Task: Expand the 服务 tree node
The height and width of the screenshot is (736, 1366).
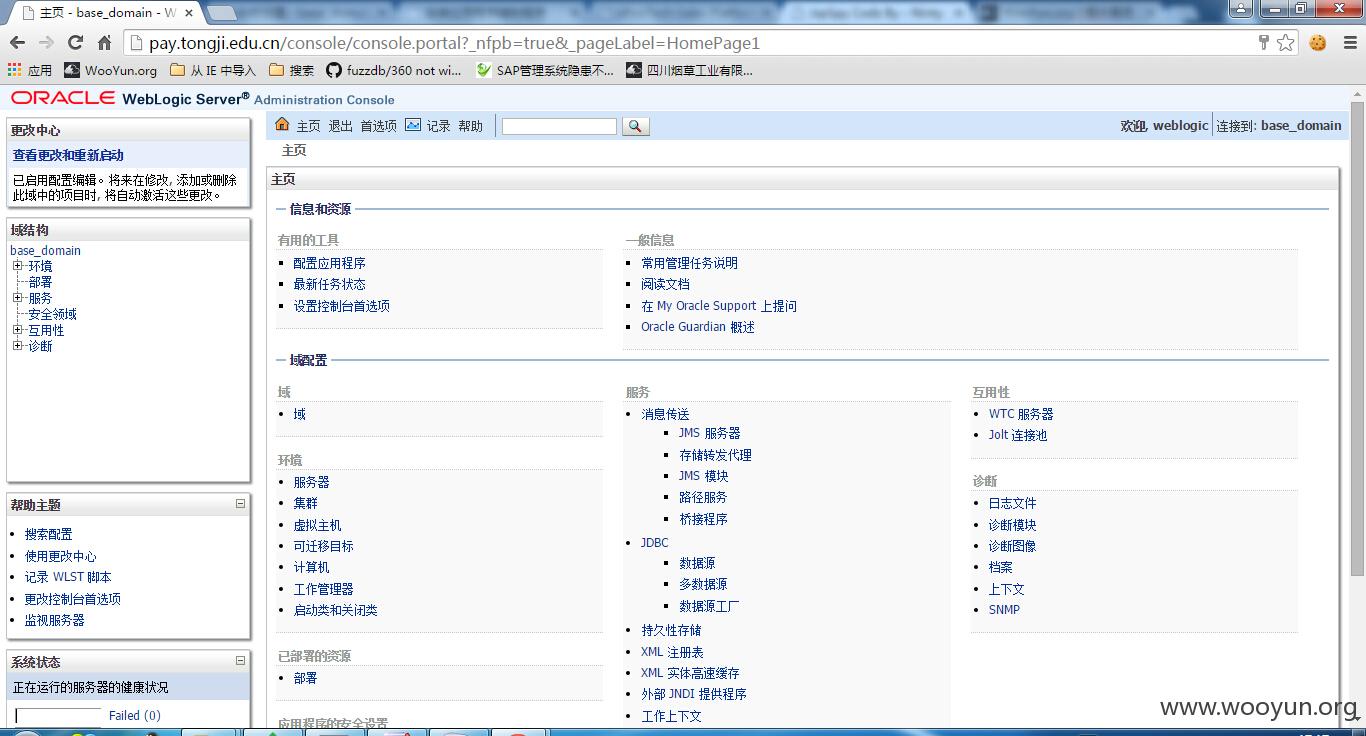Action: click(17, 298)
